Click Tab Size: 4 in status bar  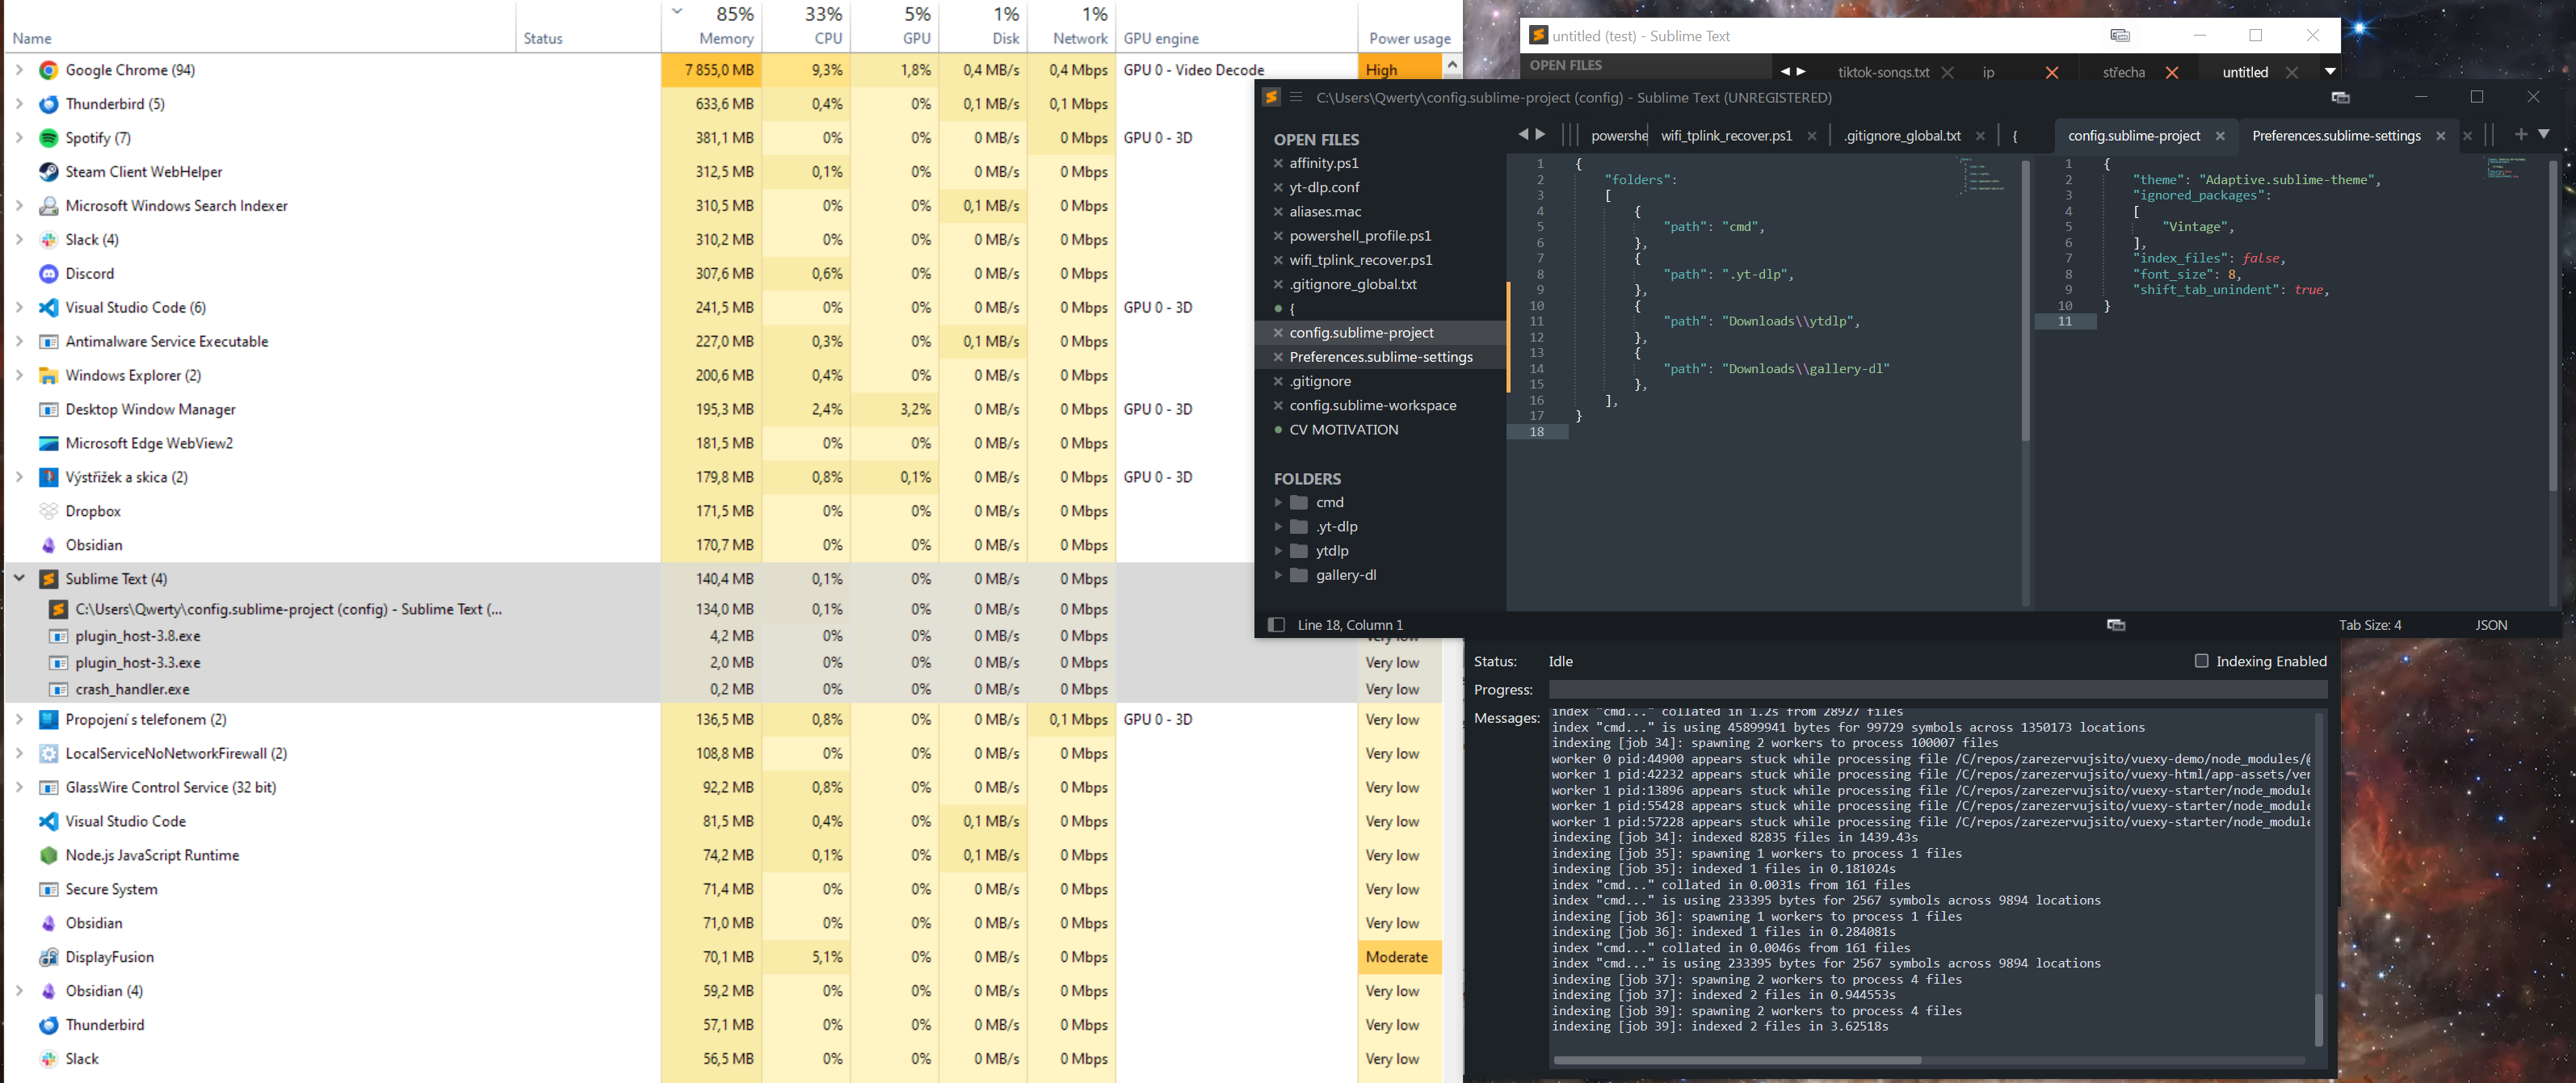tap(2369, 625)
